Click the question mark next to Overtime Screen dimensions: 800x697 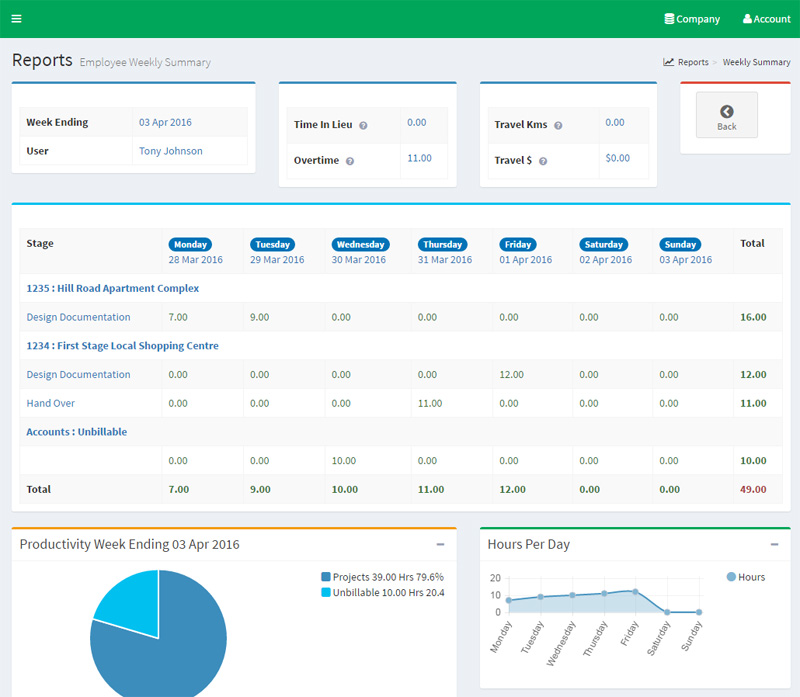(350, 162)
